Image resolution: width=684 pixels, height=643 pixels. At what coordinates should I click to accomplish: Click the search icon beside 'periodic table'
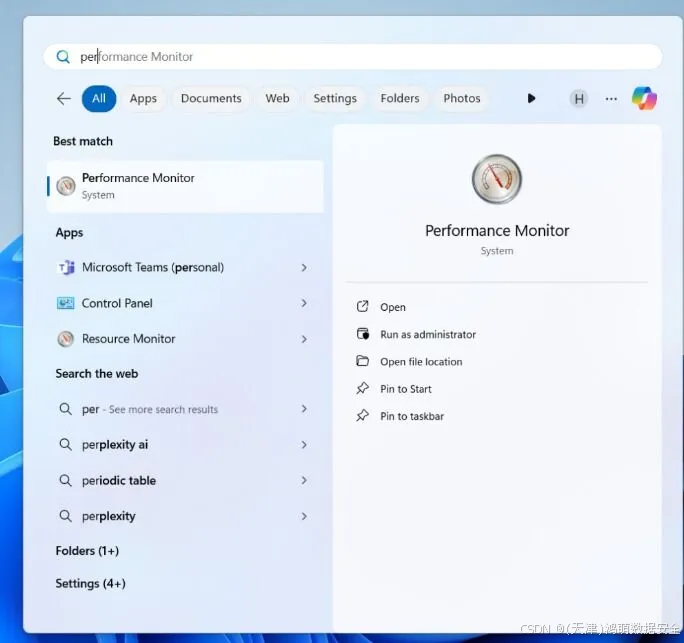pyautogui.click(x=65, y=480)
